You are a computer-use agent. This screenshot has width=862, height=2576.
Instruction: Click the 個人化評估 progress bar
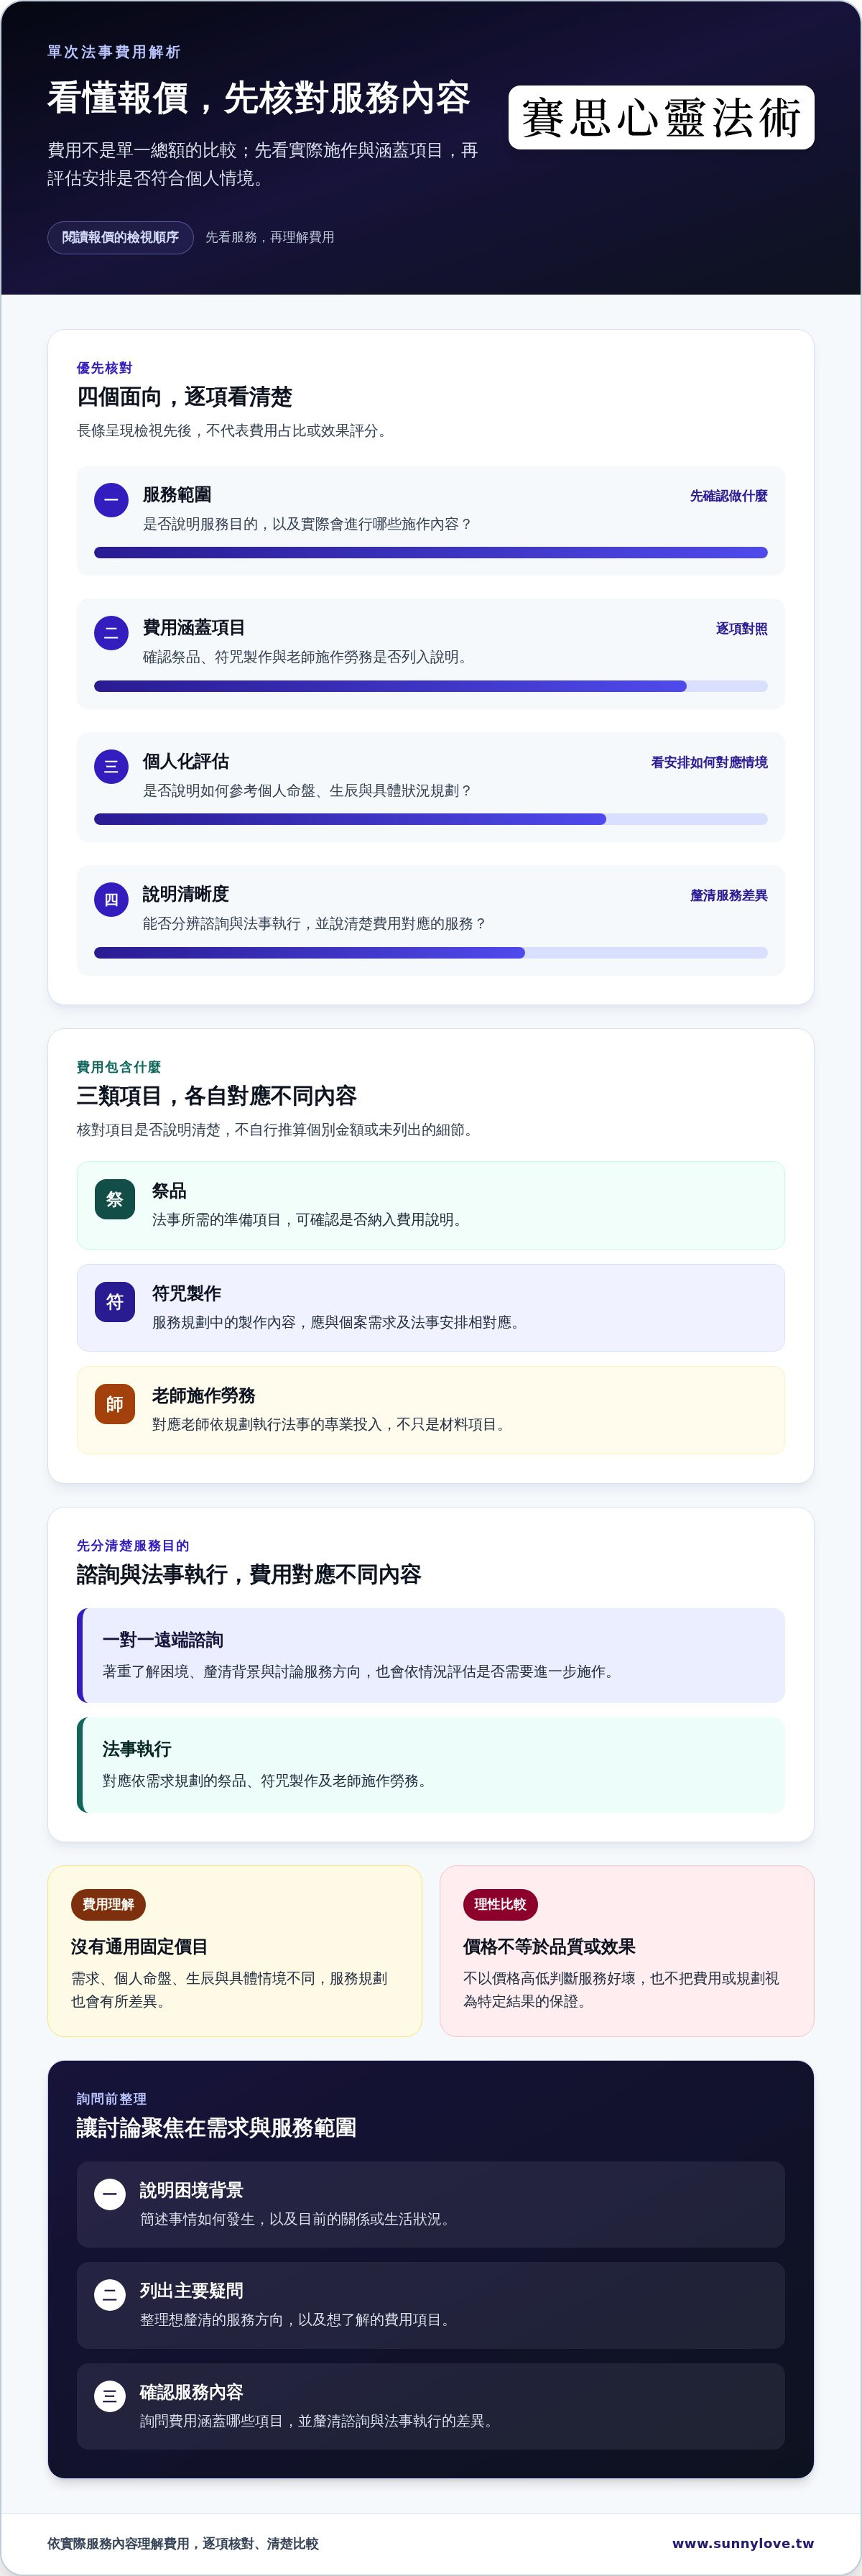[x=431, y=819]
